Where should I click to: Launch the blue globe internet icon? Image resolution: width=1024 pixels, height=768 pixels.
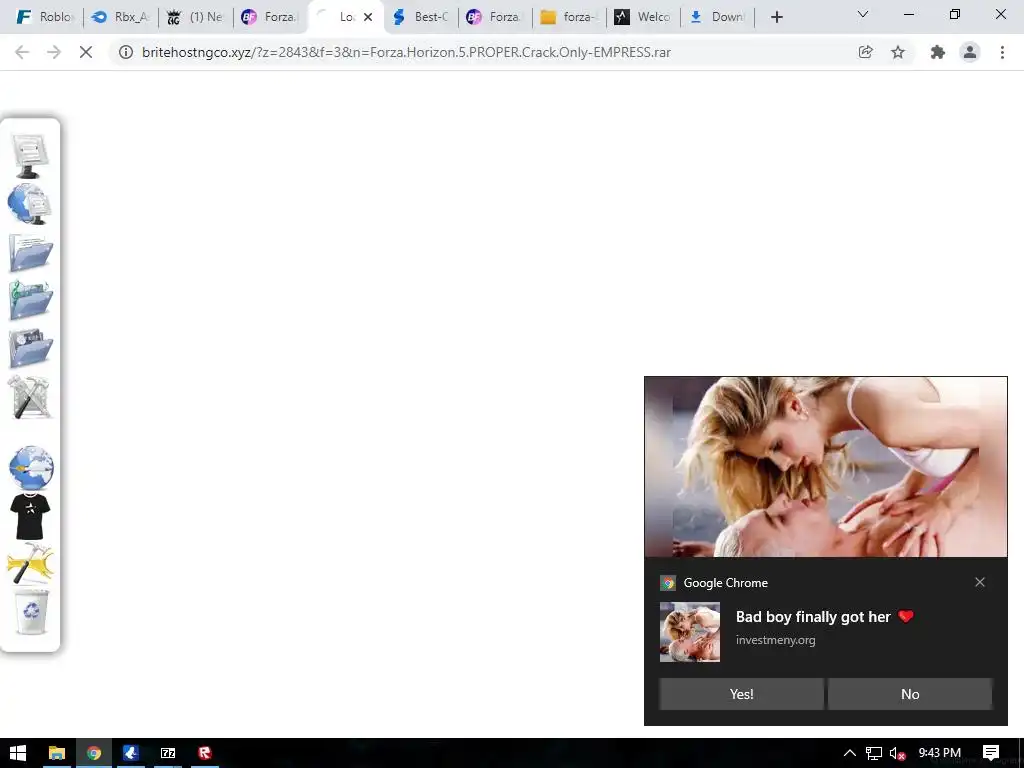pos(31,468)
